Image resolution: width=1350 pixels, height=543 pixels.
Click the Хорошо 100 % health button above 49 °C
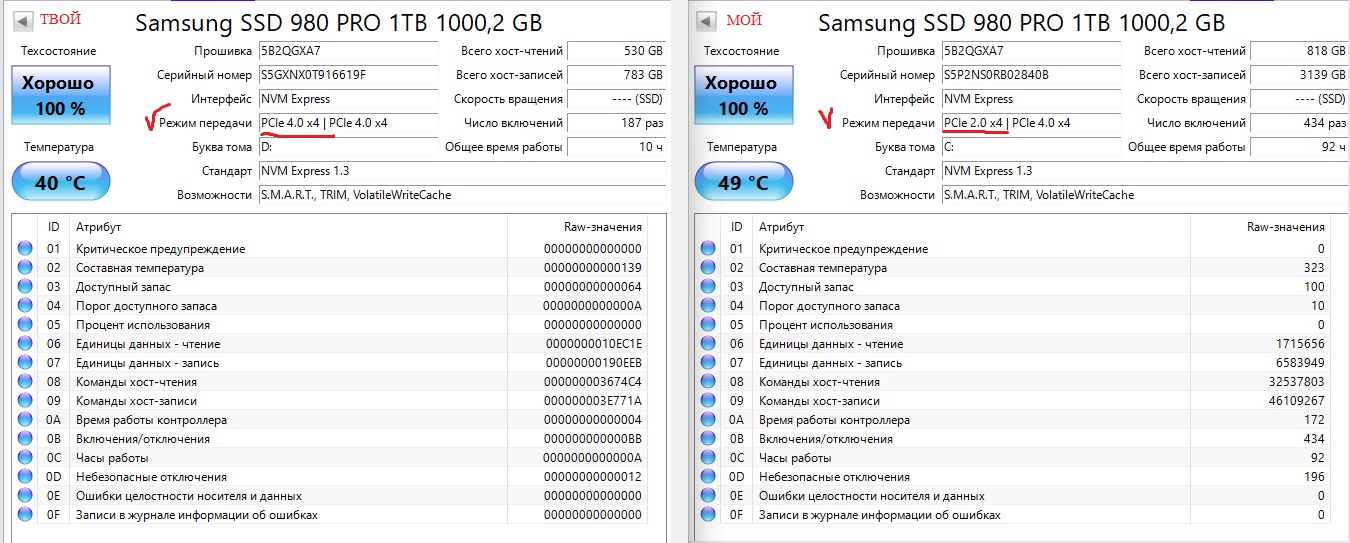point(743,96)
